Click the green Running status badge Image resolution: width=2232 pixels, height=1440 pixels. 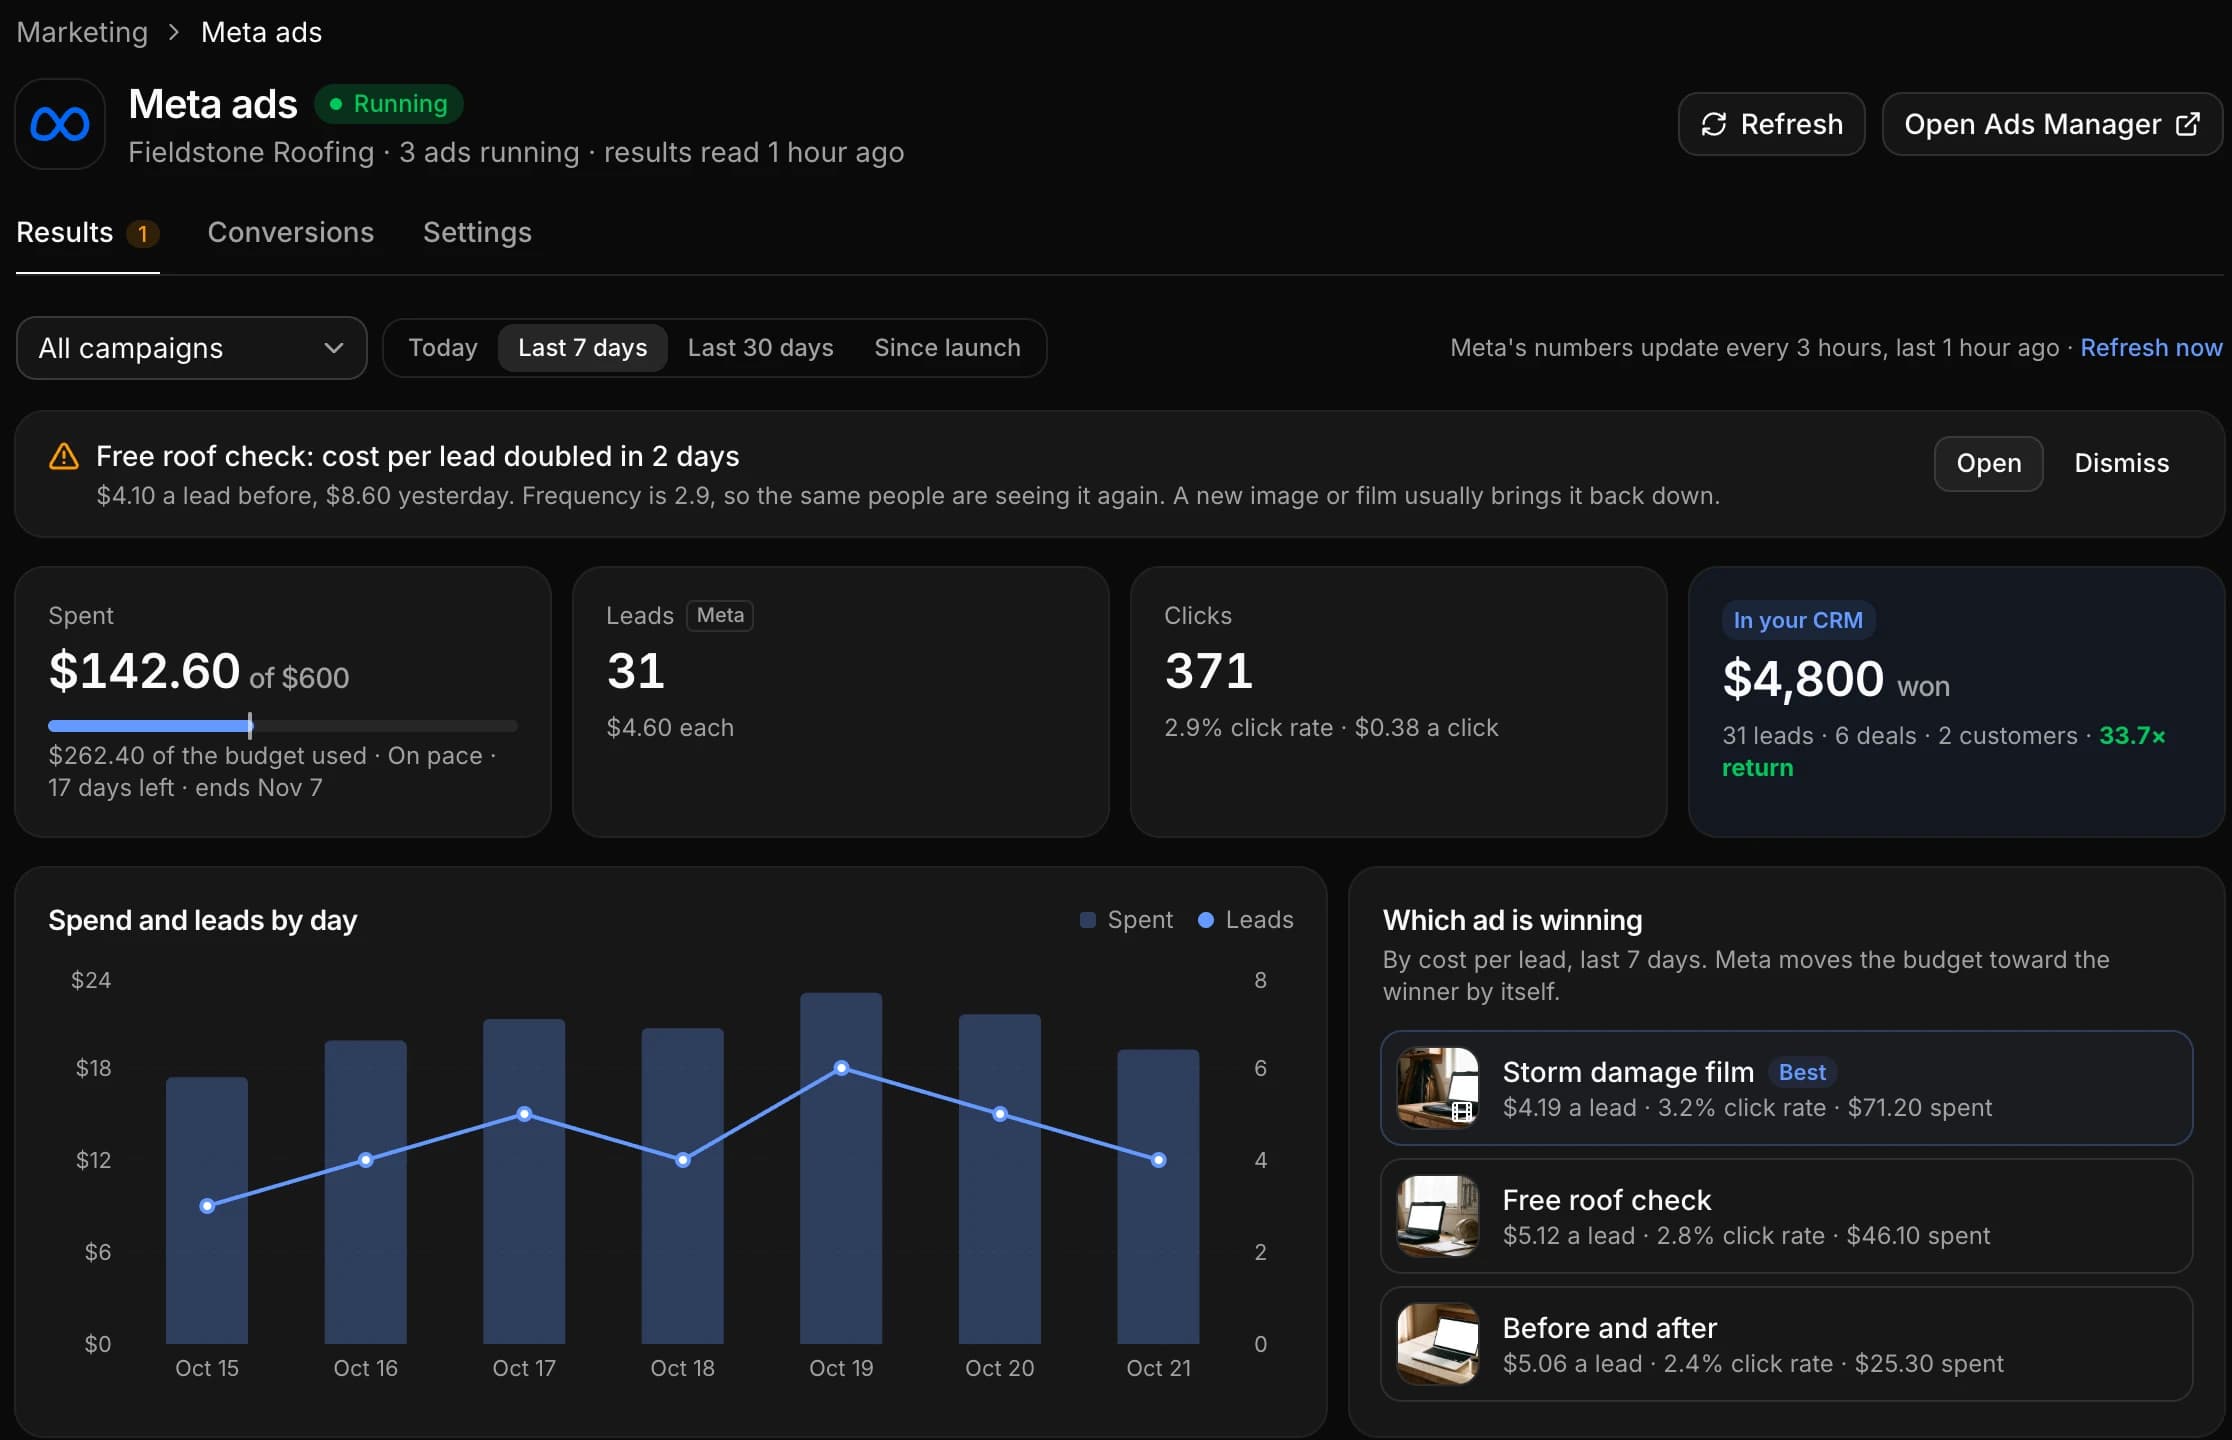(389, 104)
